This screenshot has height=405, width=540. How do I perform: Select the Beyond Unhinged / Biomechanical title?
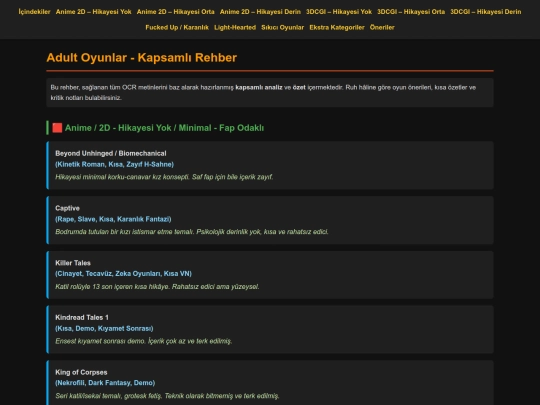pyautogui.click(x=111, y=153)
